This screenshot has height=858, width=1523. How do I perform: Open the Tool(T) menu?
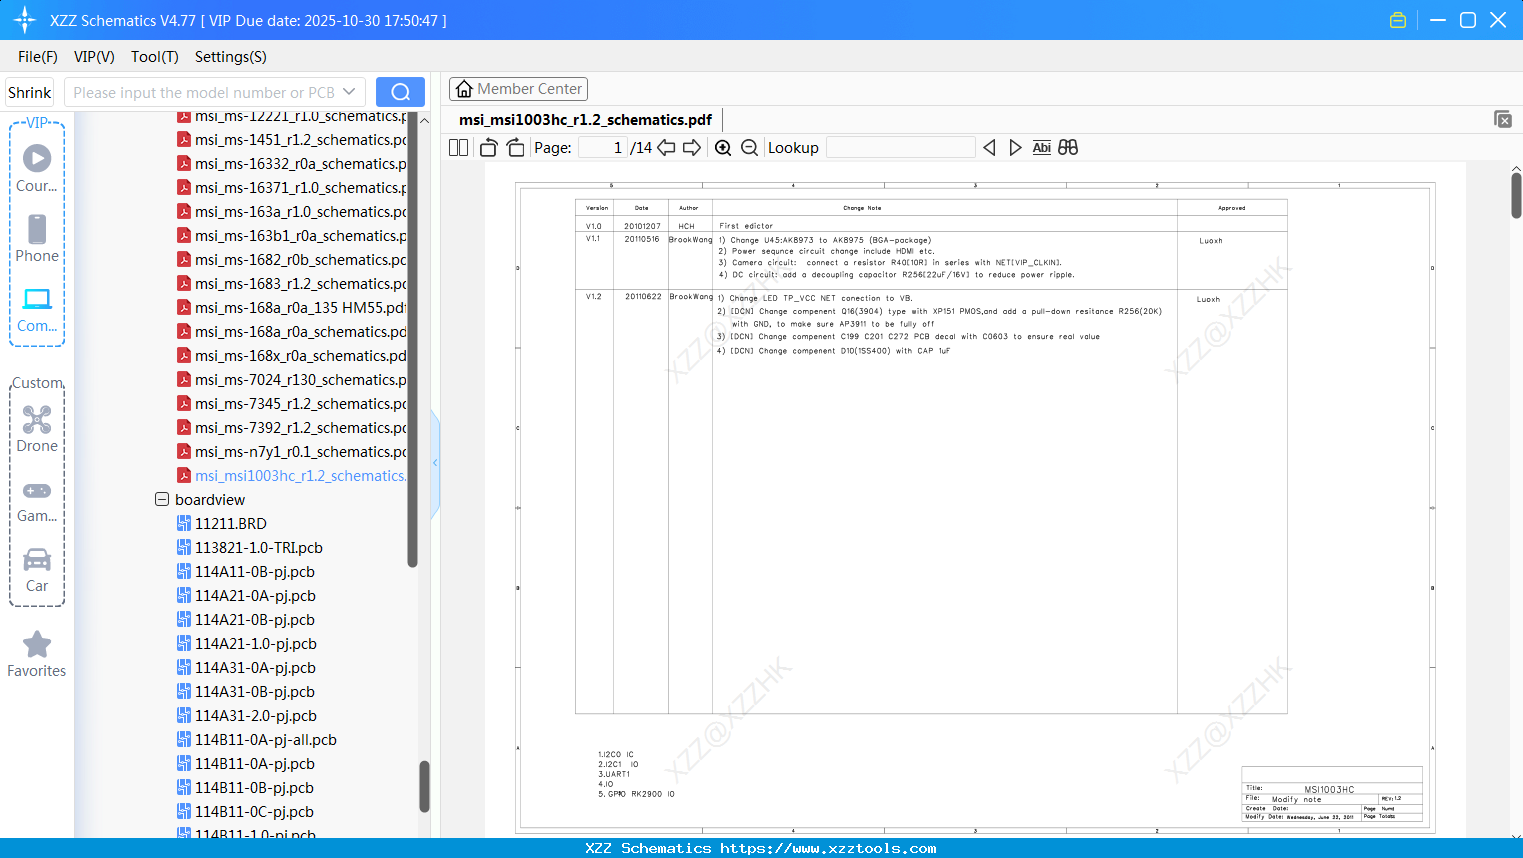click(x=155, y=57)
